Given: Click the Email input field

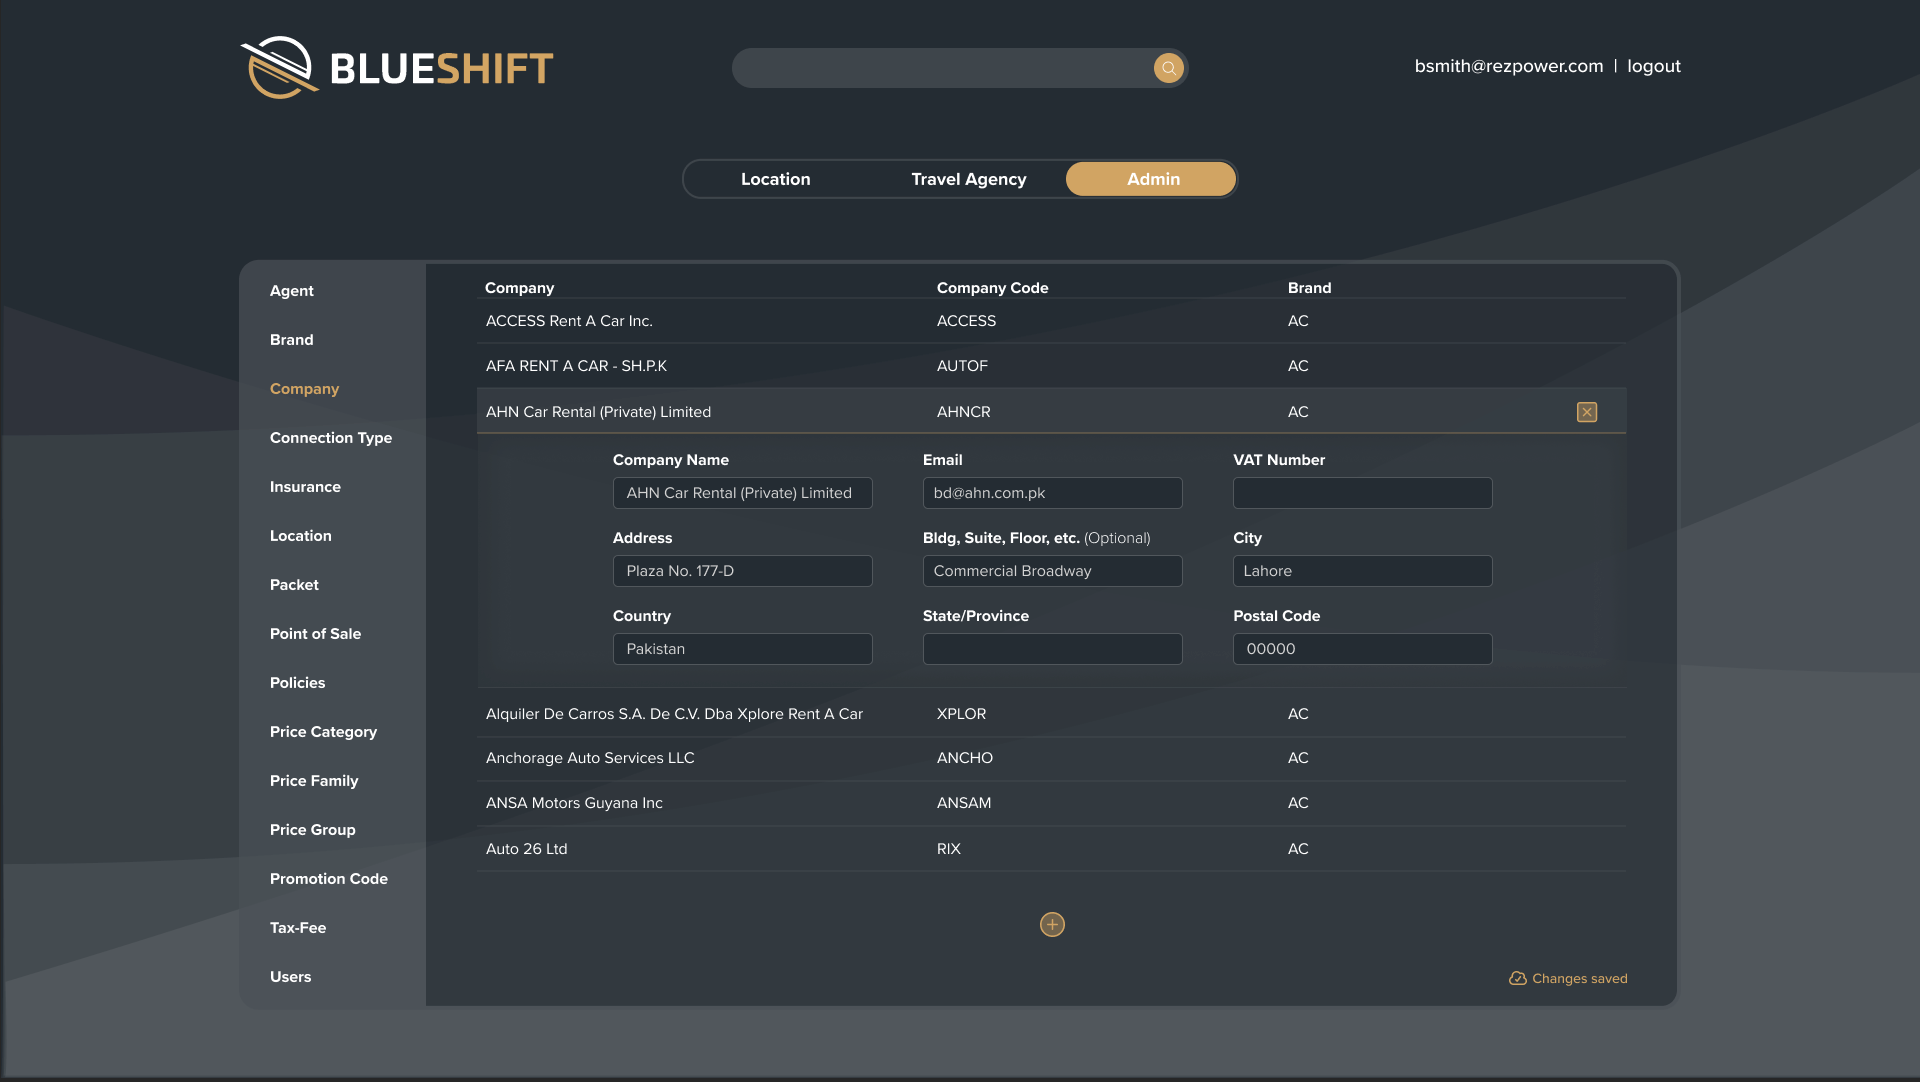Looking at the screenshot, I should click(1052, 493).
